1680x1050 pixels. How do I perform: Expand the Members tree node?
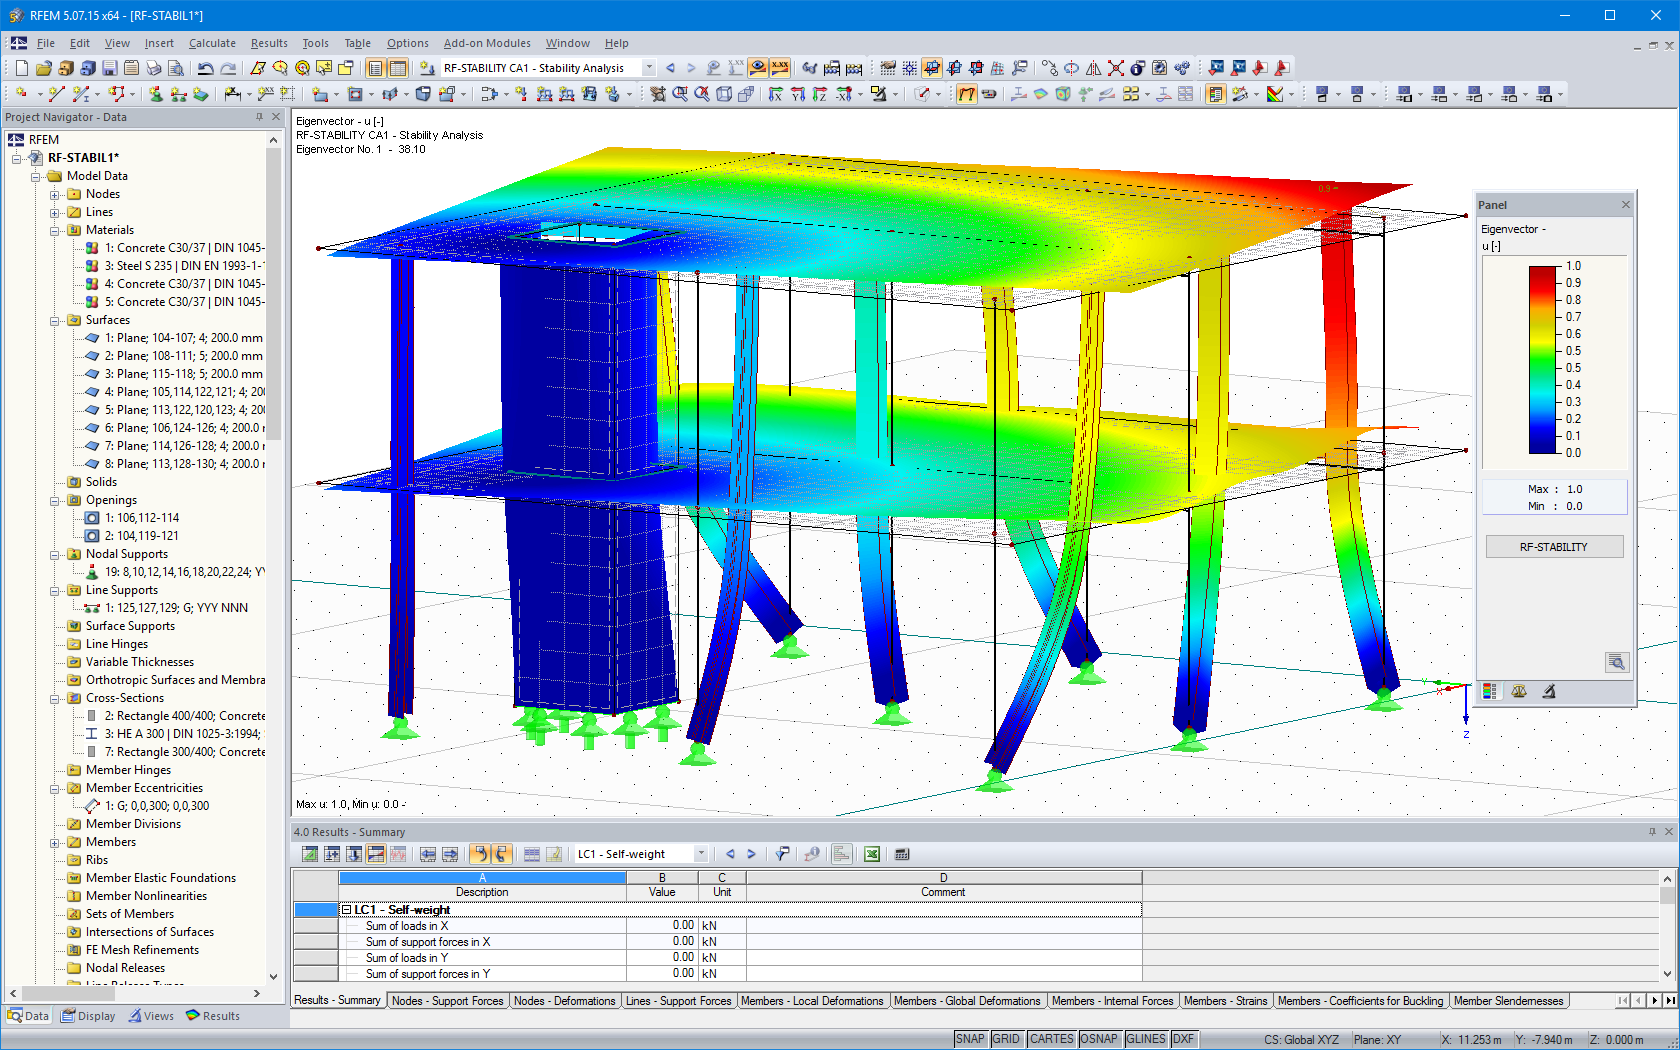(x=55, y=842)
